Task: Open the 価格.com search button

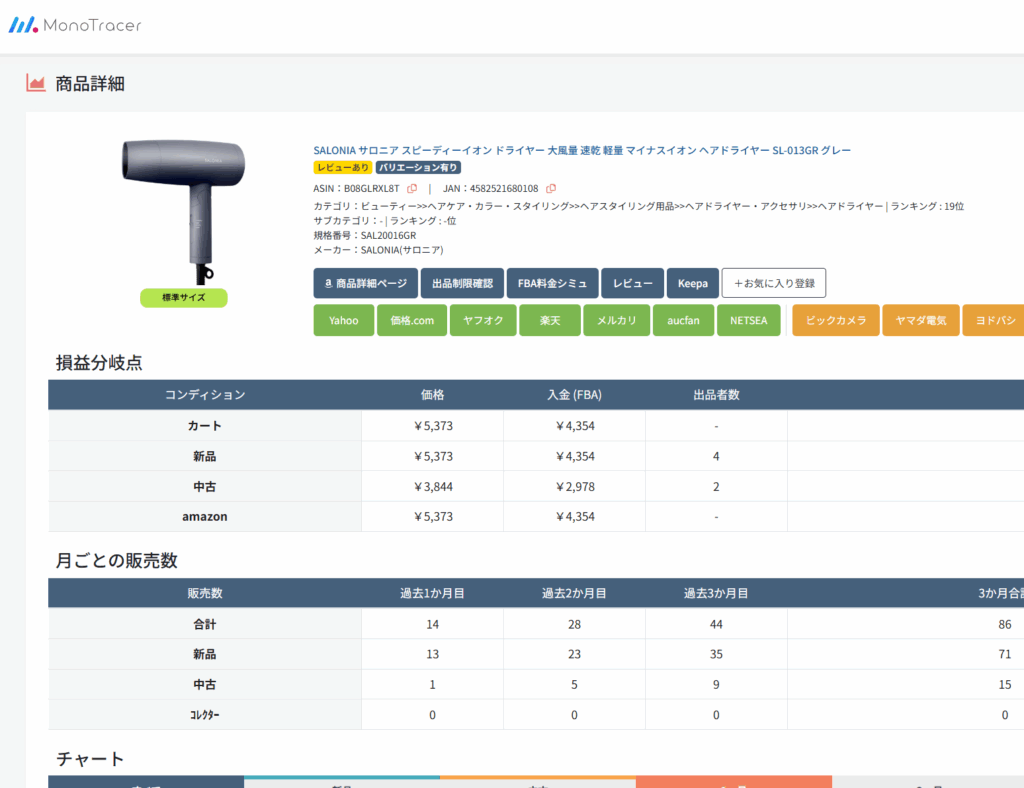Action: click(x=412, y=321)
